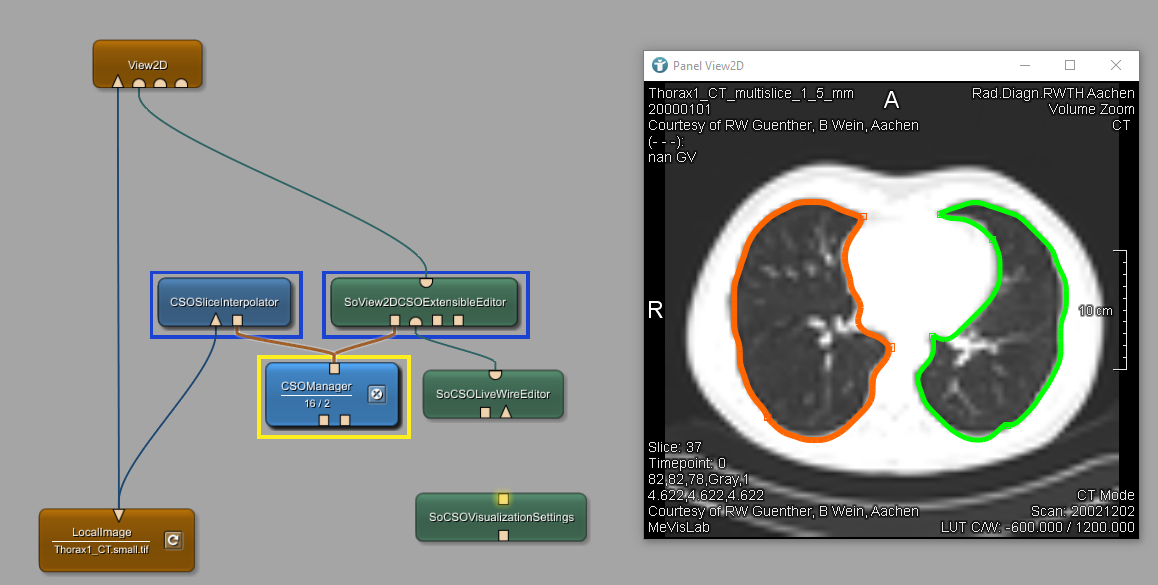Click the top triangle output of LocalImage
This screenshot has width=1158, height=585.
click(x=118, y=515)
